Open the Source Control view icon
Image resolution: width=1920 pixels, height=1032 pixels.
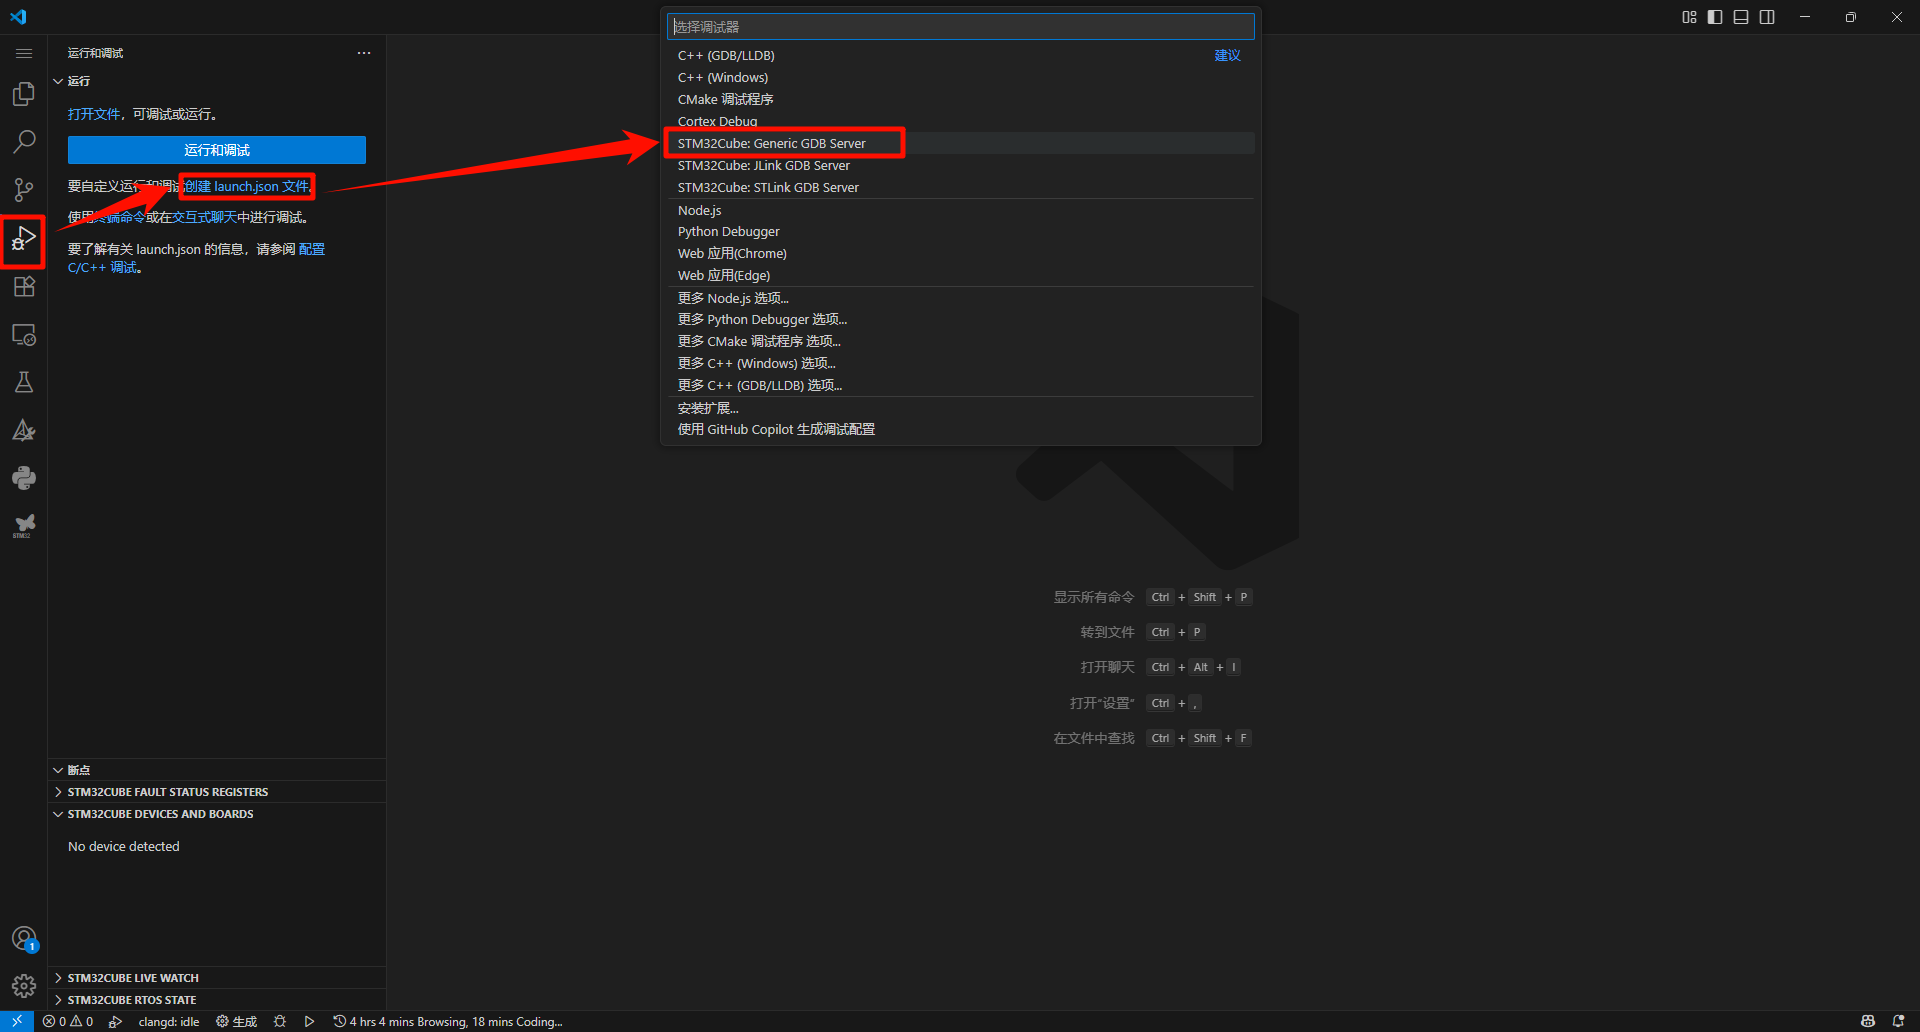[x=24, y=190]
